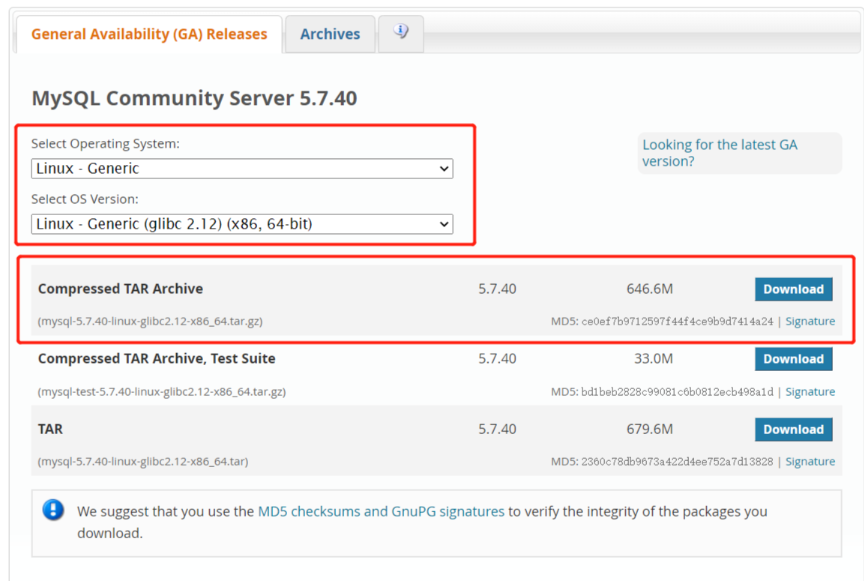Open MD5 checksums and GnuPG signatures link
Viewport: 864px width, 581px height.
coord(381,511)
